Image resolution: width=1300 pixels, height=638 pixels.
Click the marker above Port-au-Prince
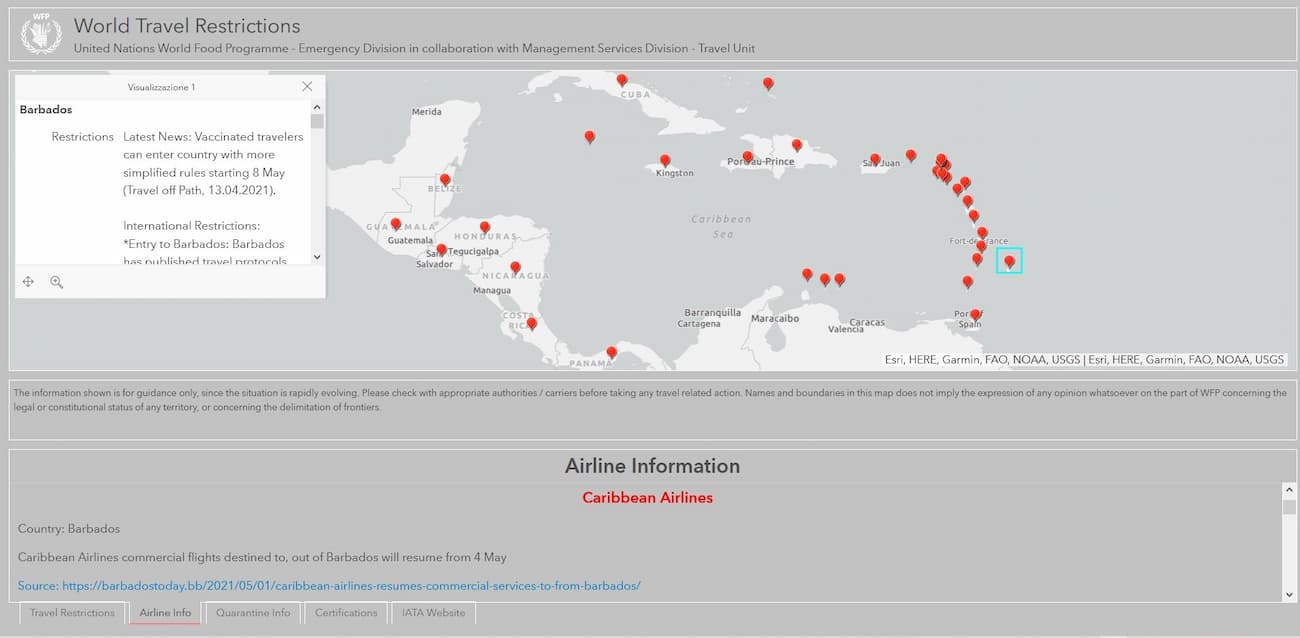[x=747, y=157]
